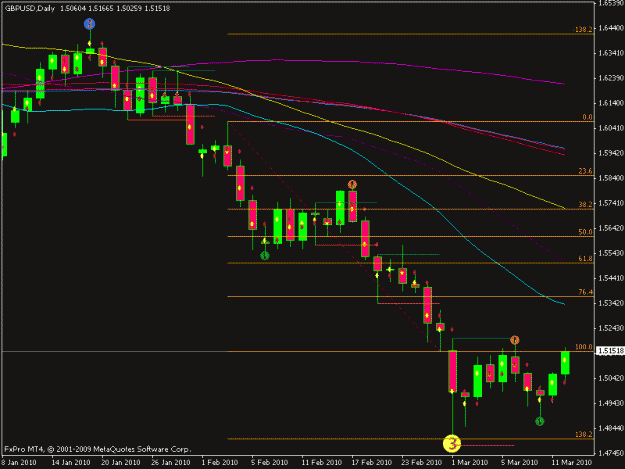
Task: Click the 1.62390 price axis label
Action: coord(610,78)
